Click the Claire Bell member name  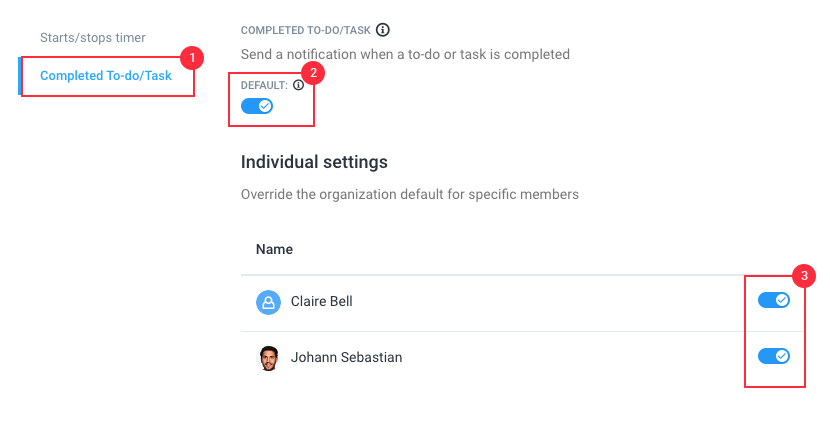click(x=321, y=301)
